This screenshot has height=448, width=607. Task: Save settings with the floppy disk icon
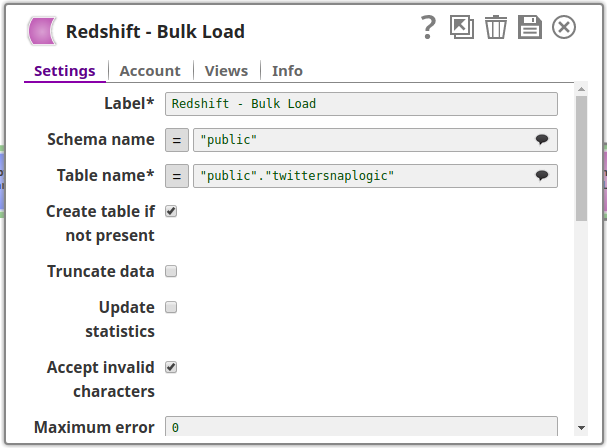click(x=530, y=27)
